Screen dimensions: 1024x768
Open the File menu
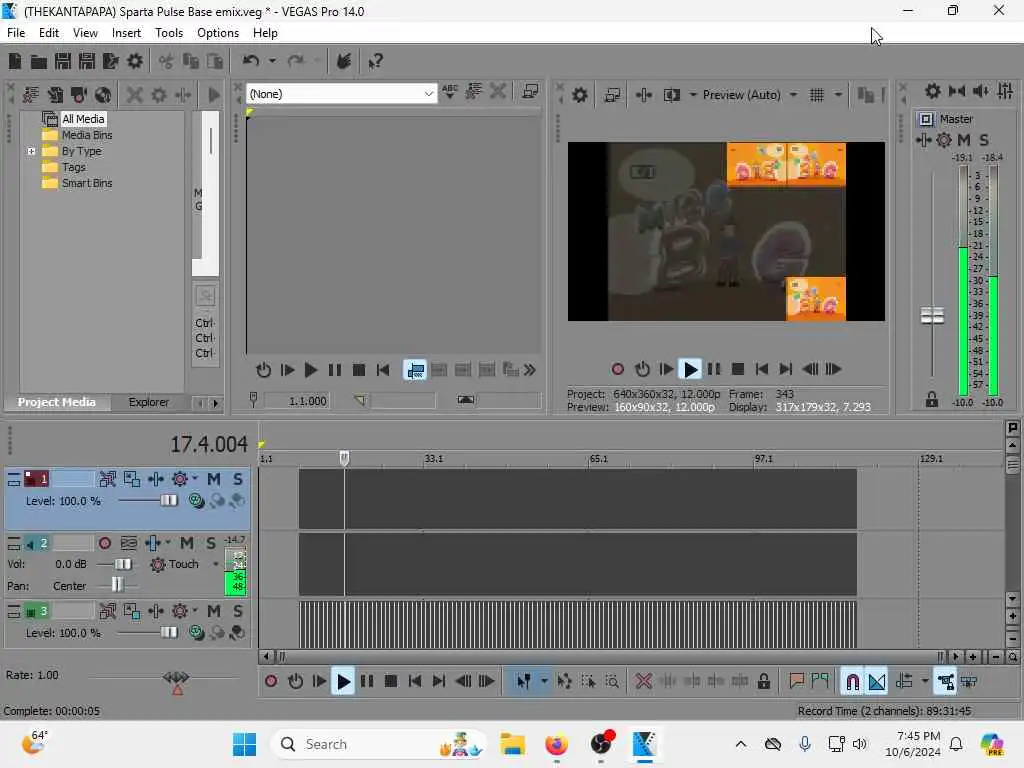coord(16,33)
